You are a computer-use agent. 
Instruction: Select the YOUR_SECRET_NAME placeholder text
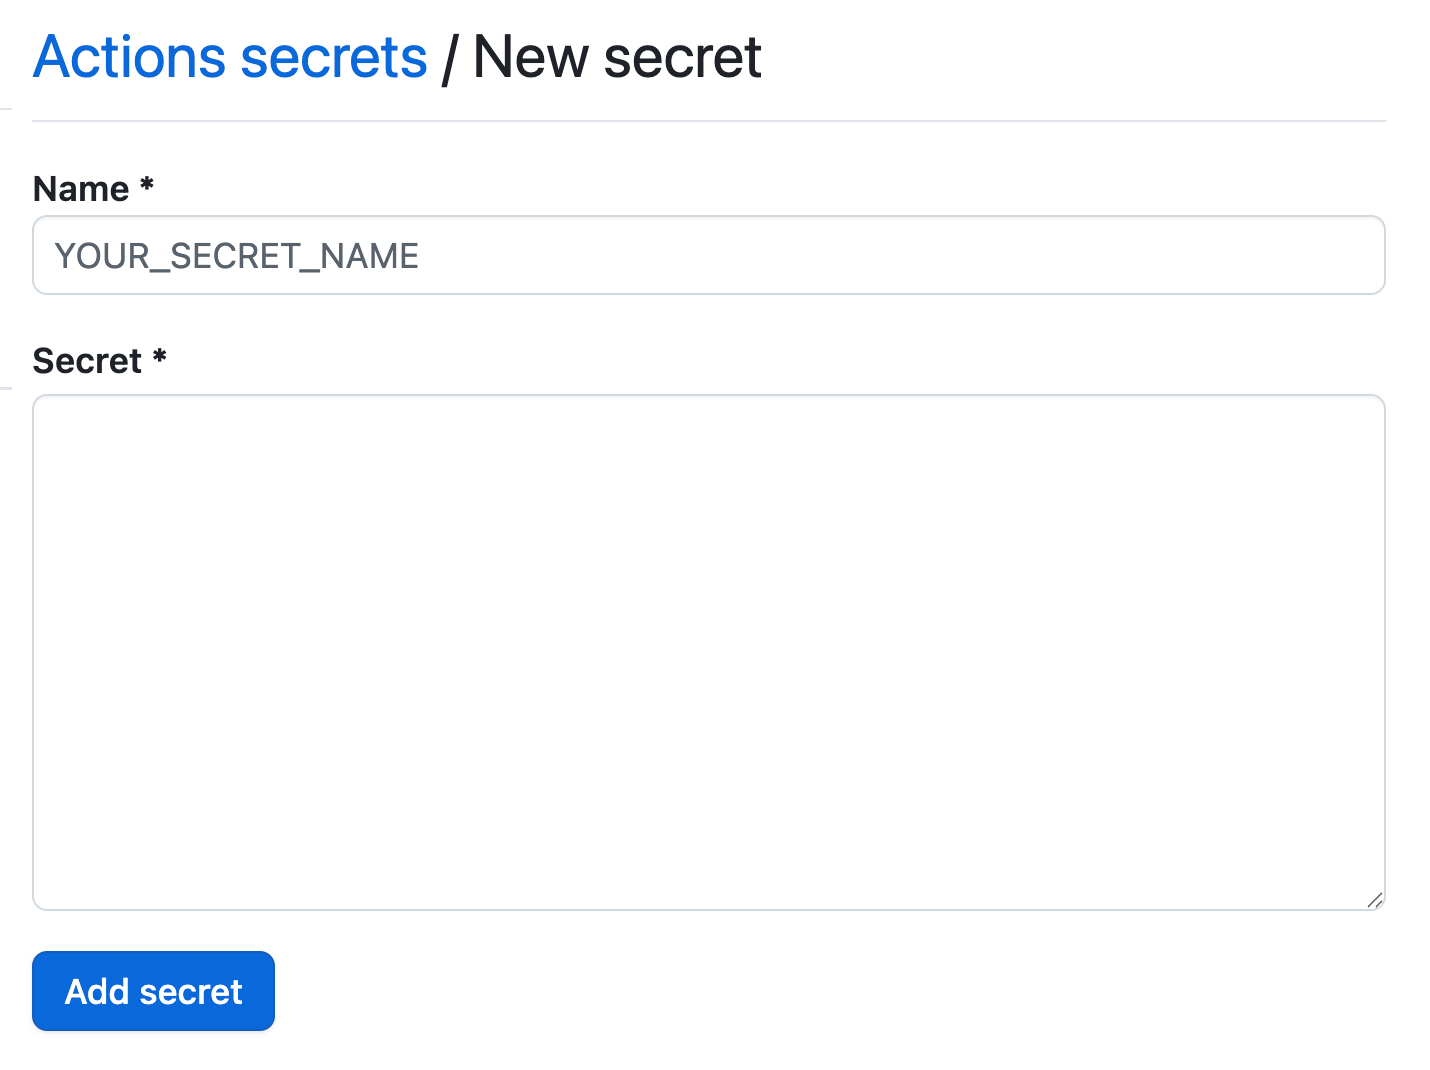point(237,256)
